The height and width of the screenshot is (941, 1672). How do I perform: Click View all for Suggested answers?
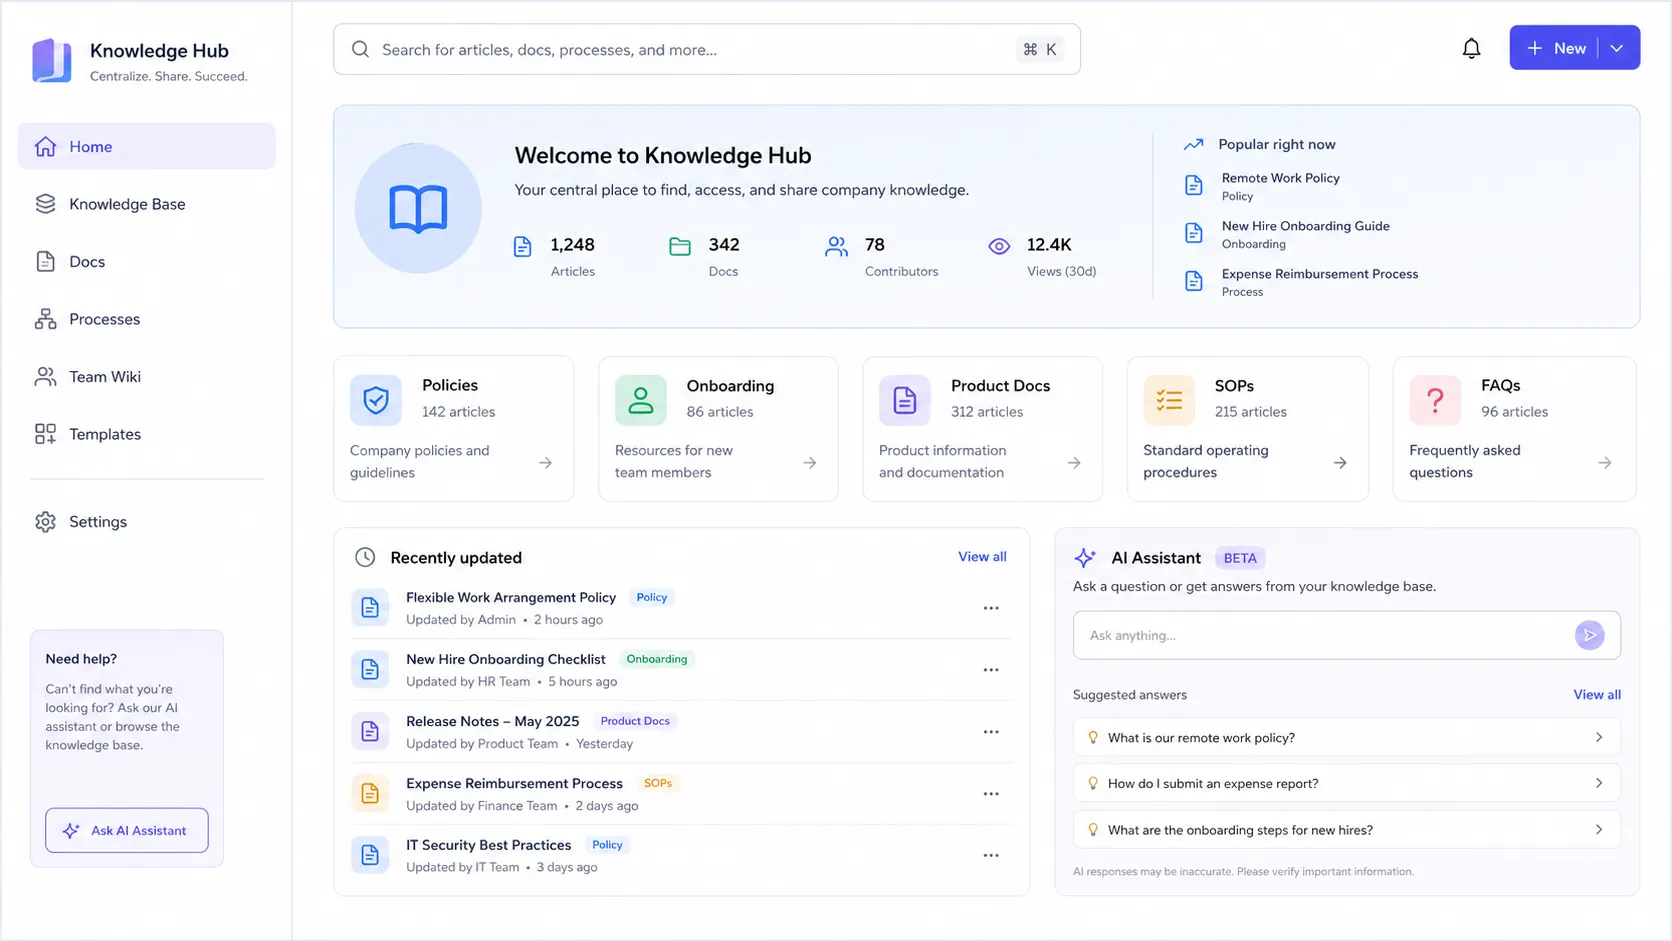pos(1597,694)
